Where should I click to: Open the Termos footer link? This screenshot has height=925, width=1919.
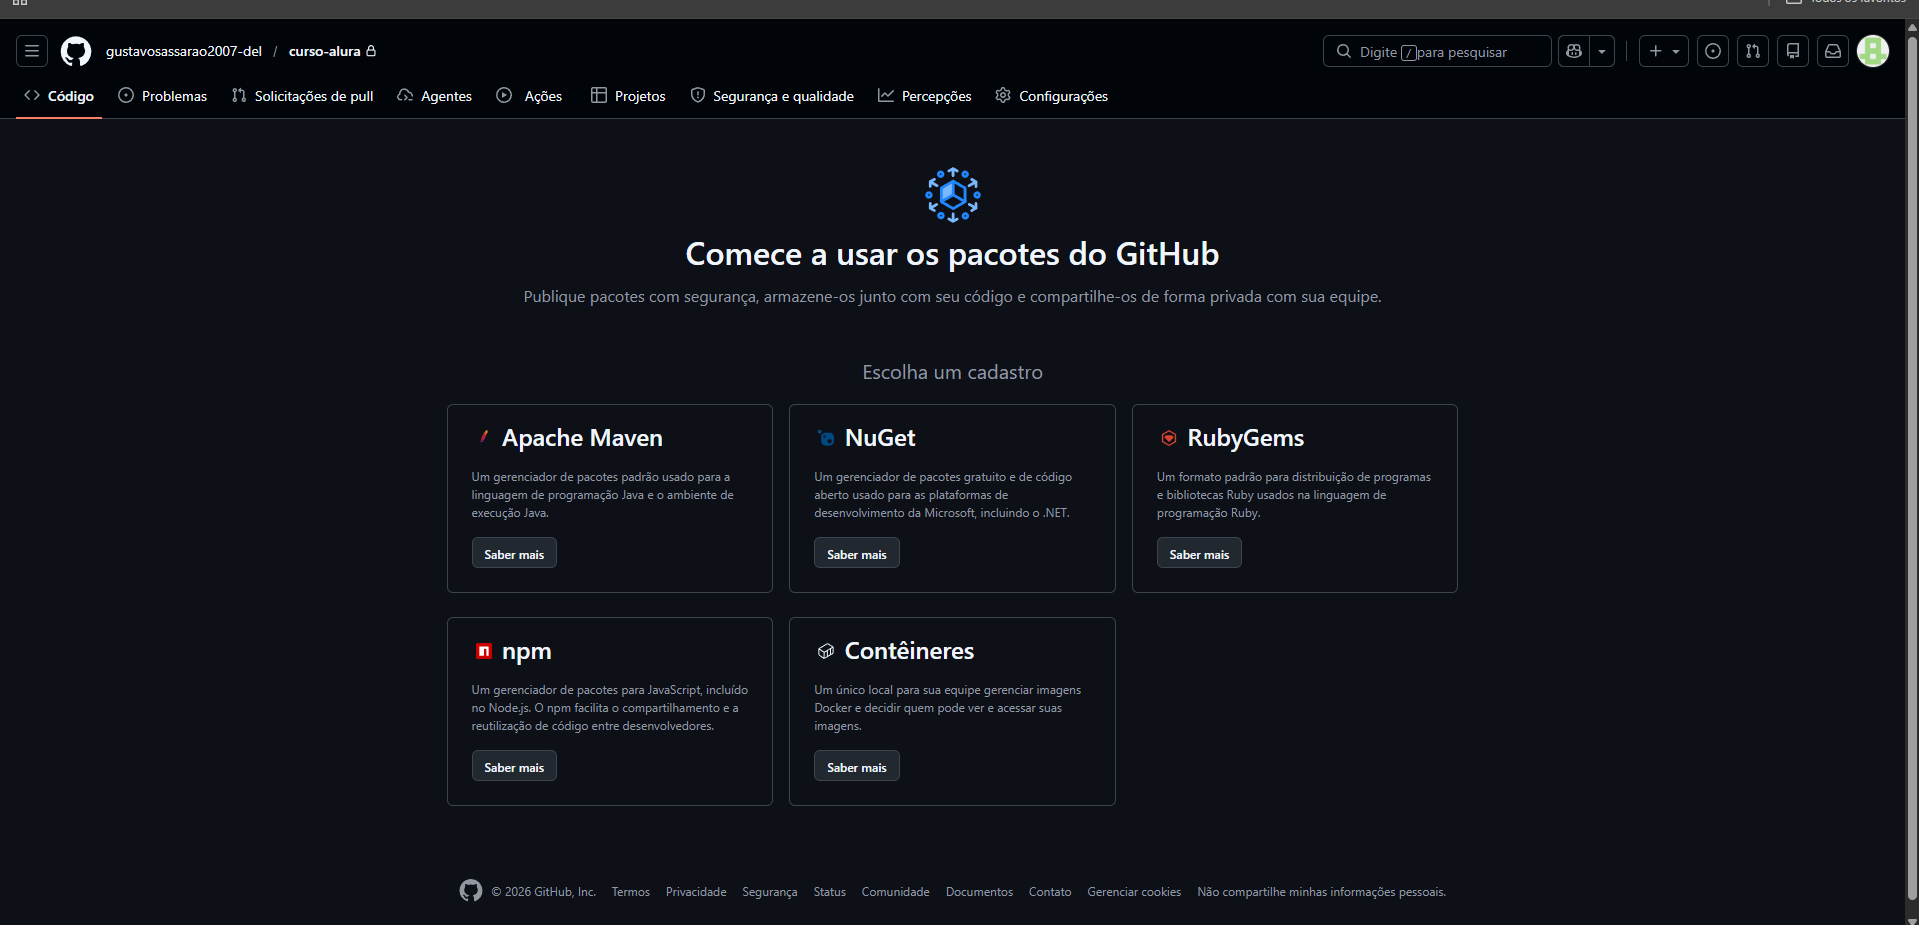click(631, 892)
